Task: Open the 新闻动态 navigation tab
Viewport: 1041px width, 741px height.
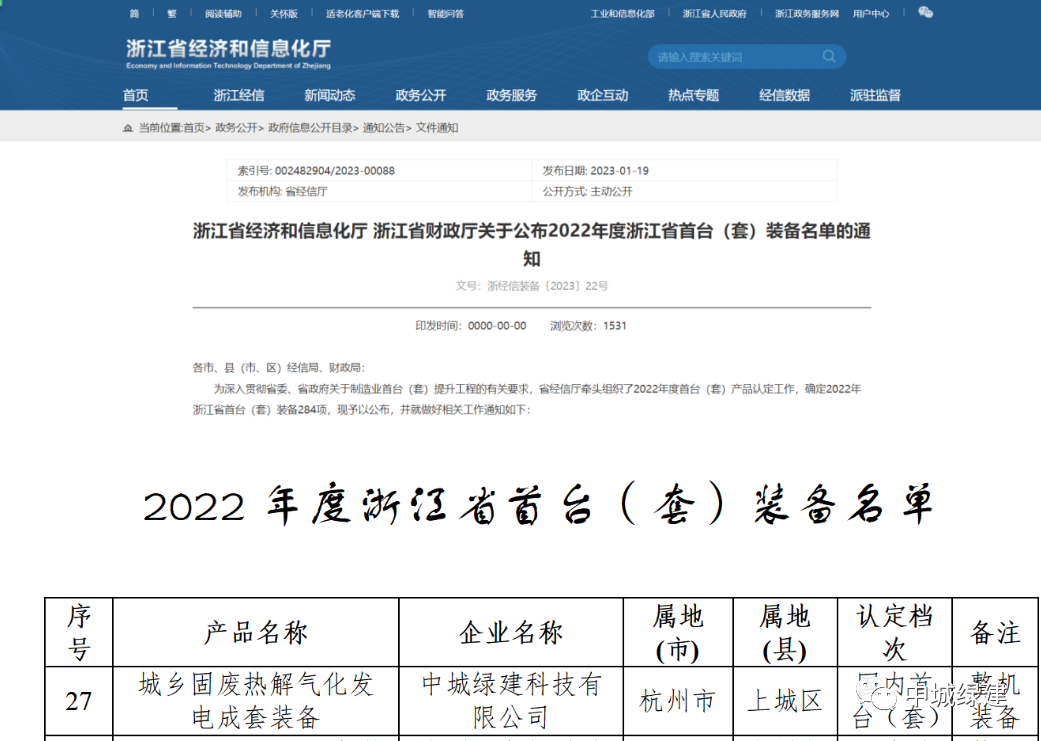Action: click(329, 95)
